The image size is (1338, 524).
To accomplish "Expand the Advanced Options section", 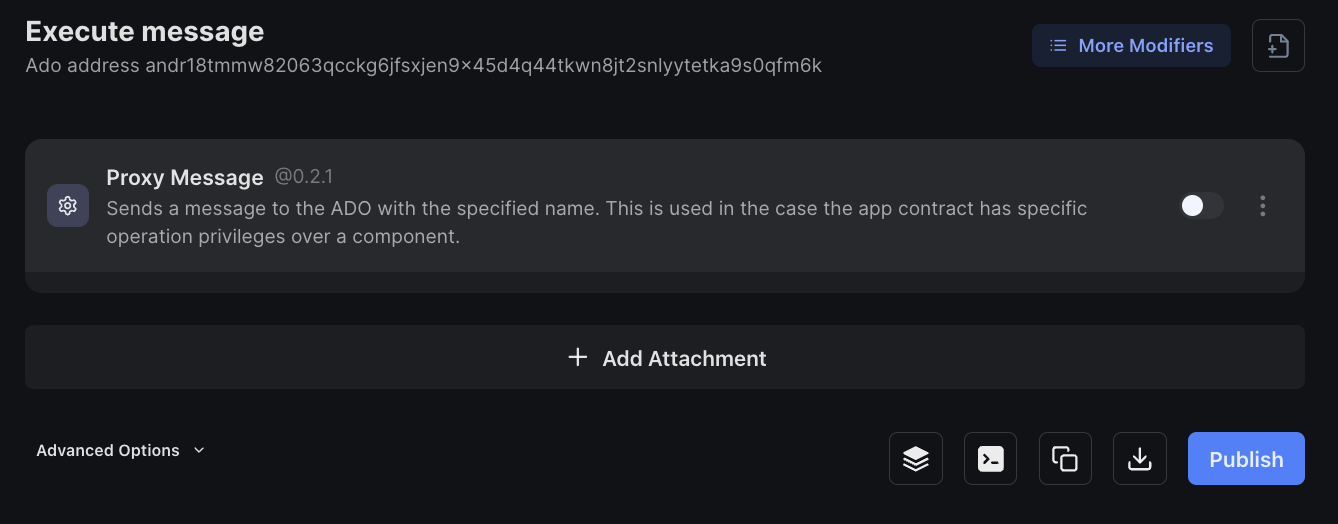I will (108, 451).
